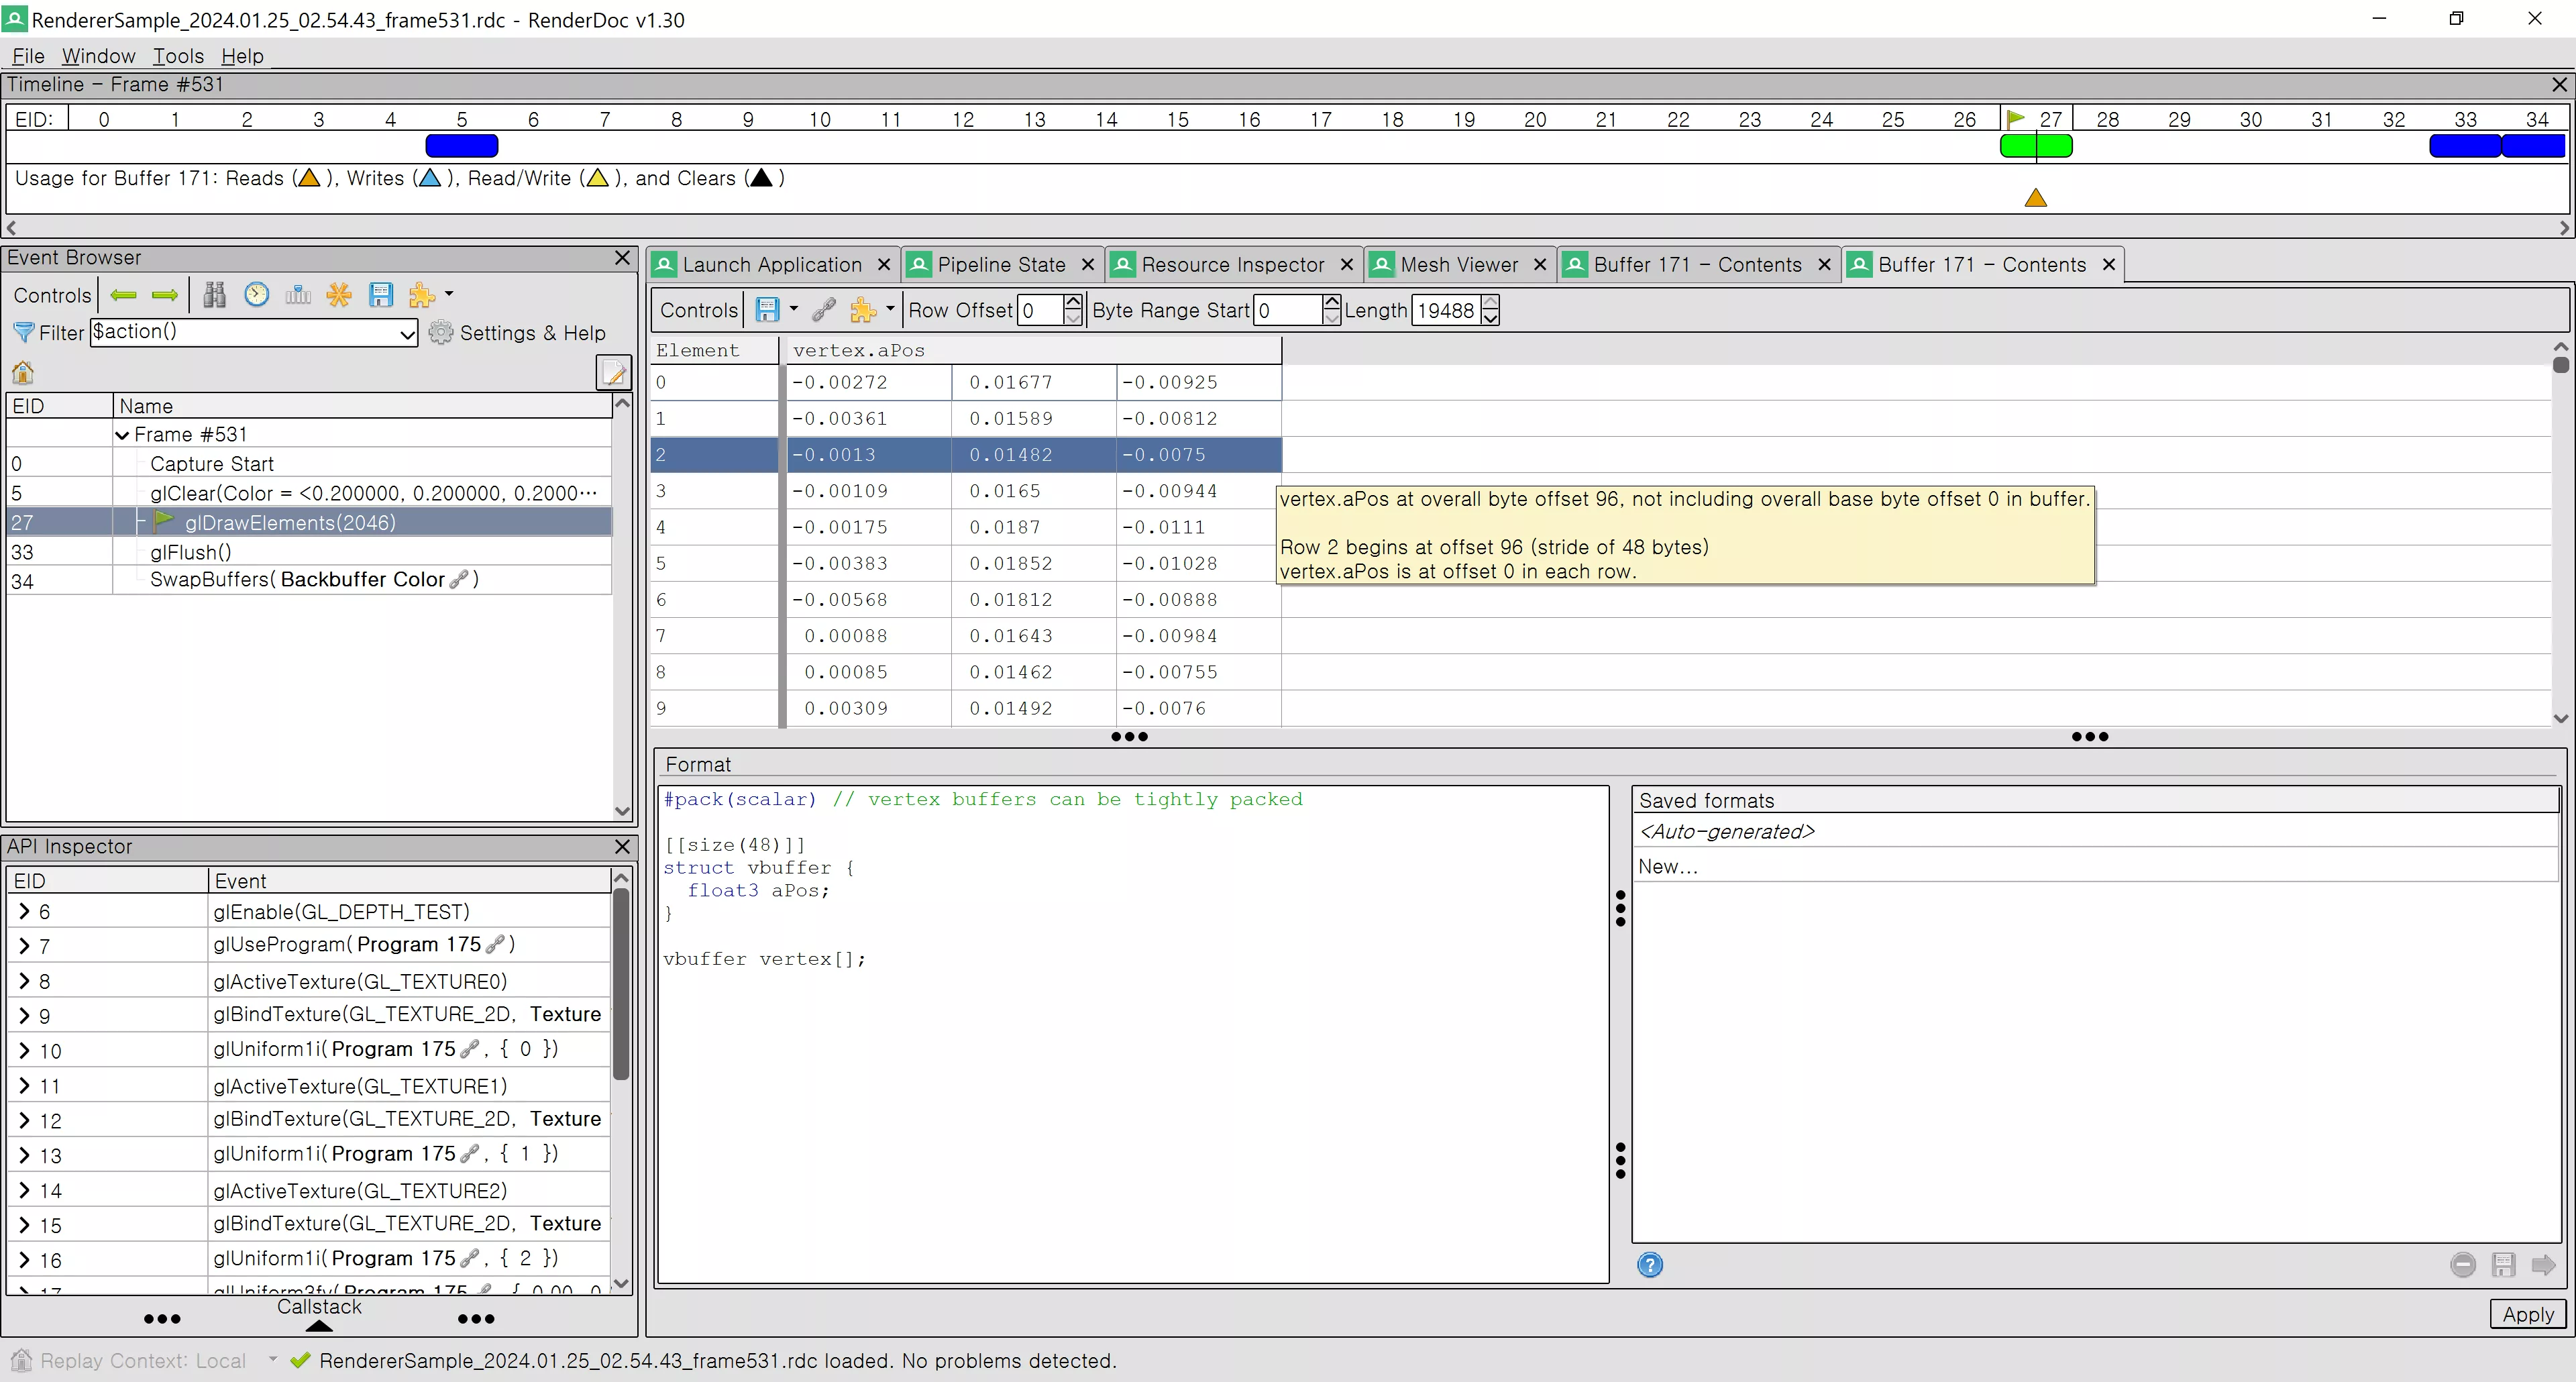The height and width of the screenshot is (1382, 2576).
Task: Select the glFlush() event row
Action: point(309,552)
